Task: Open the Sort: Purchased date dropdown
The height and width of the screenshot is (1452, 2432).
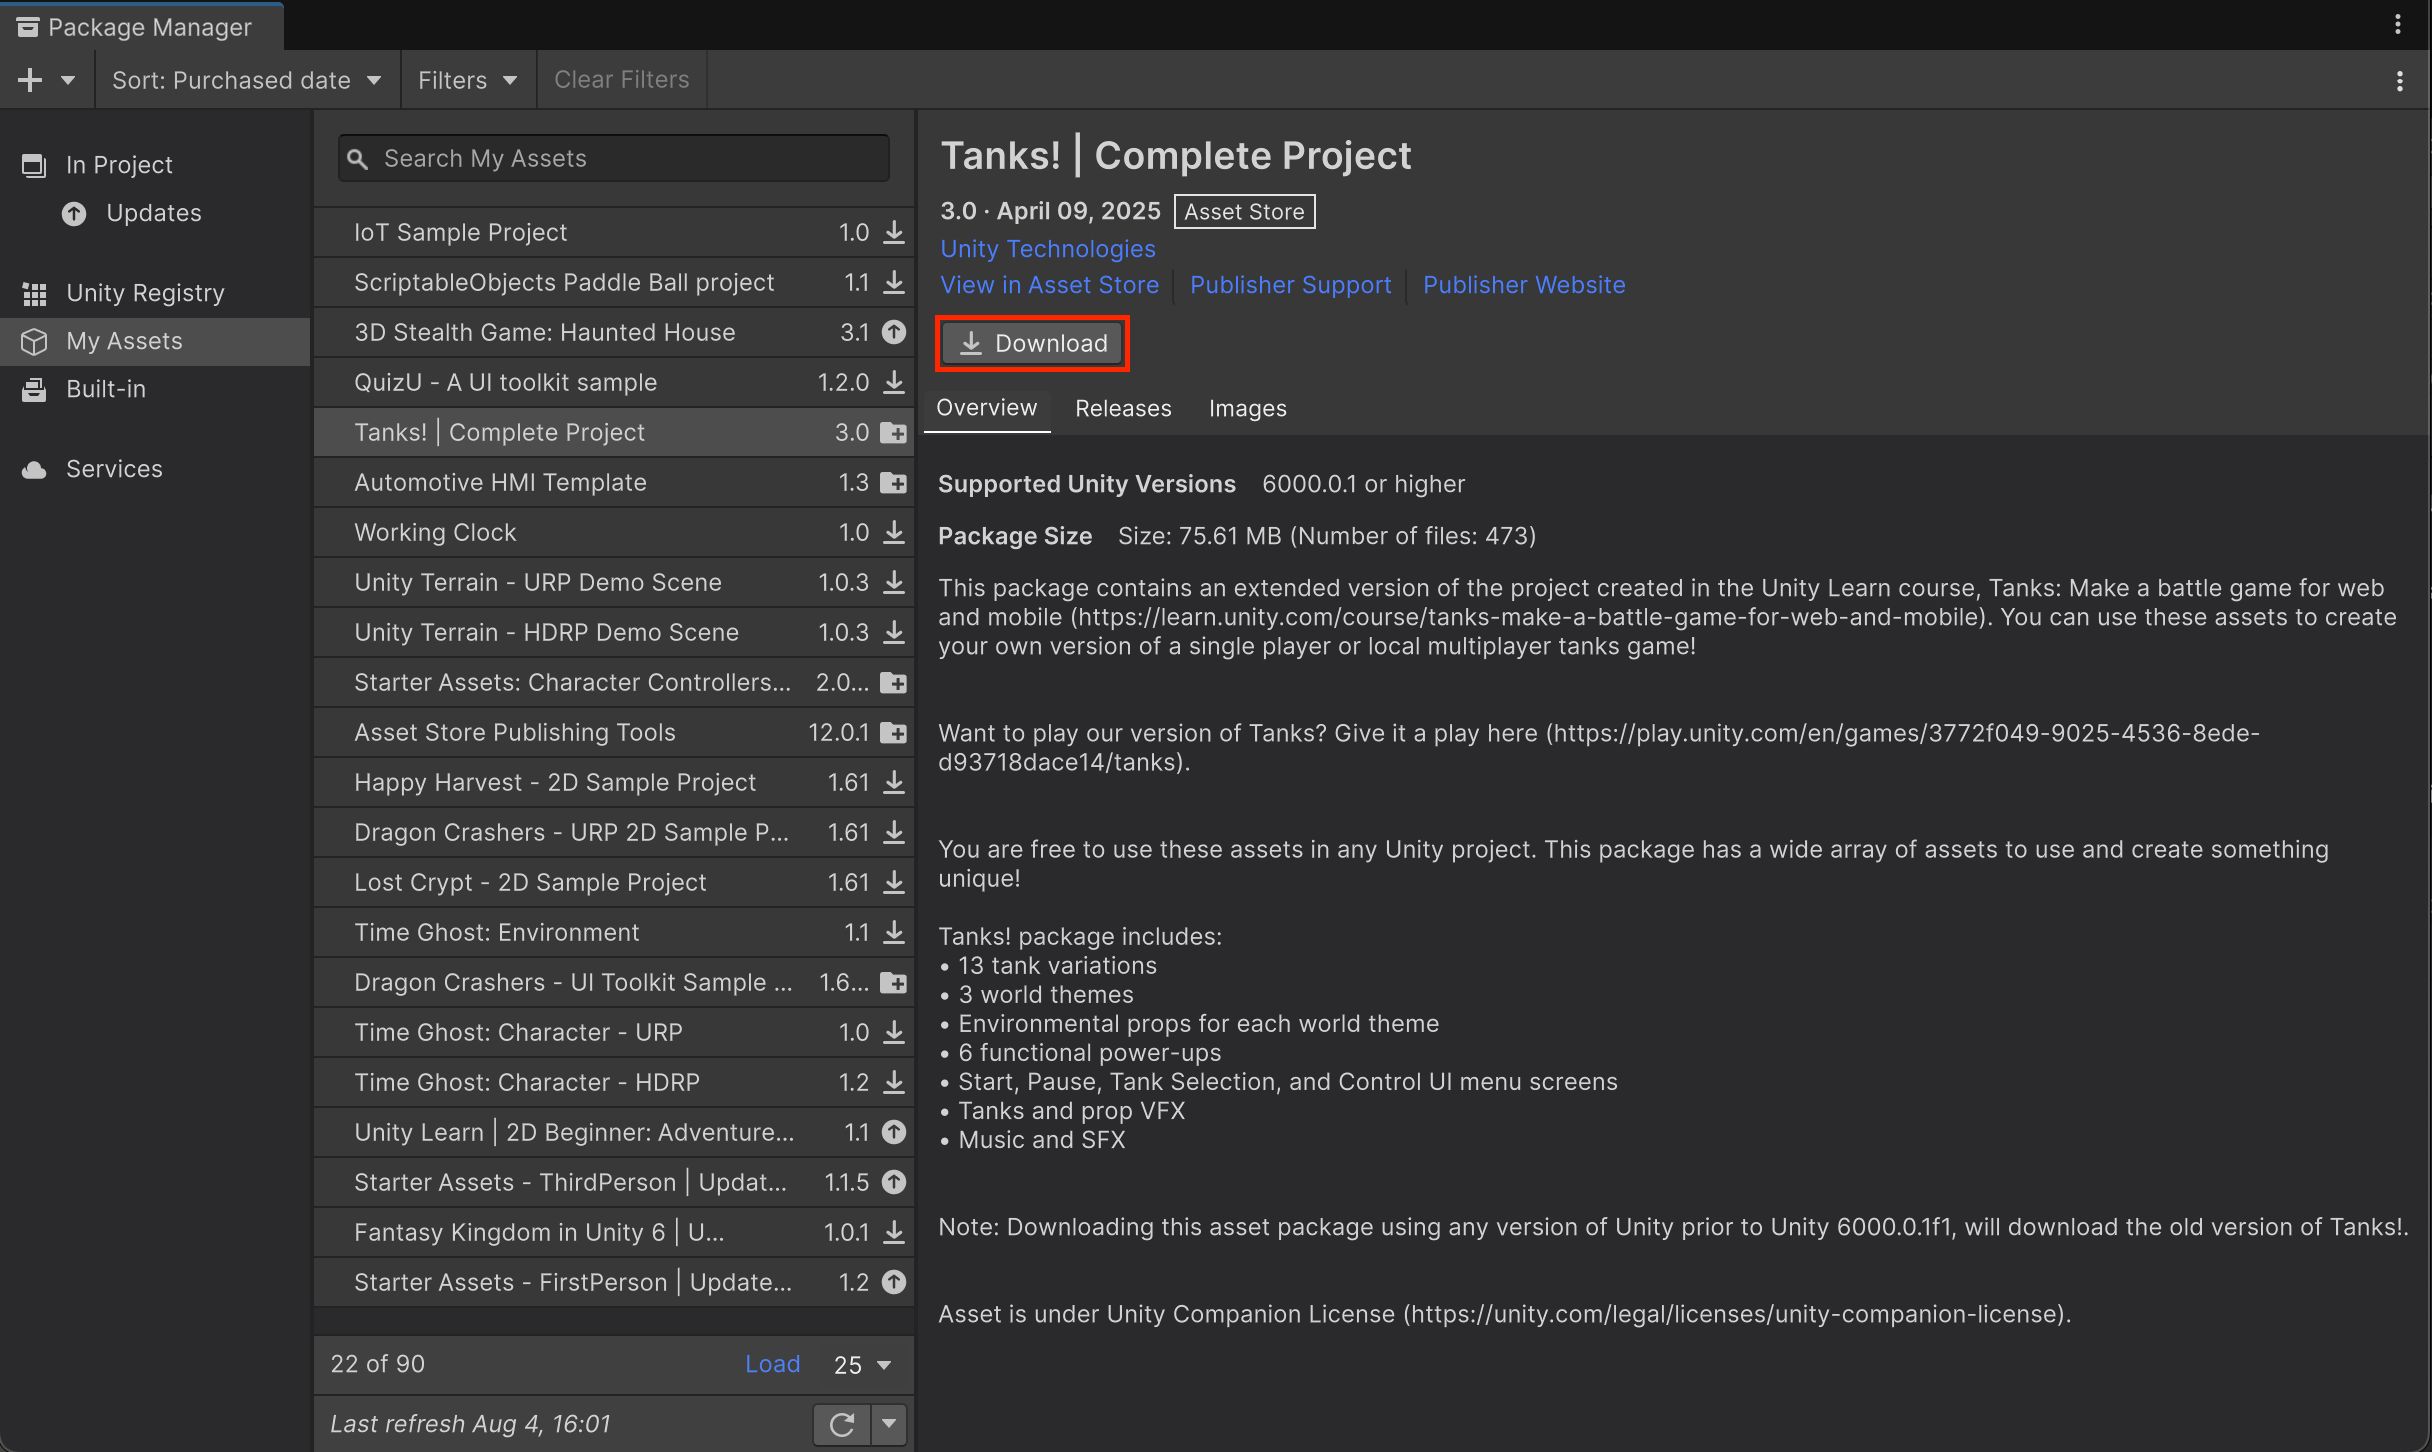Action: point(247,80)
